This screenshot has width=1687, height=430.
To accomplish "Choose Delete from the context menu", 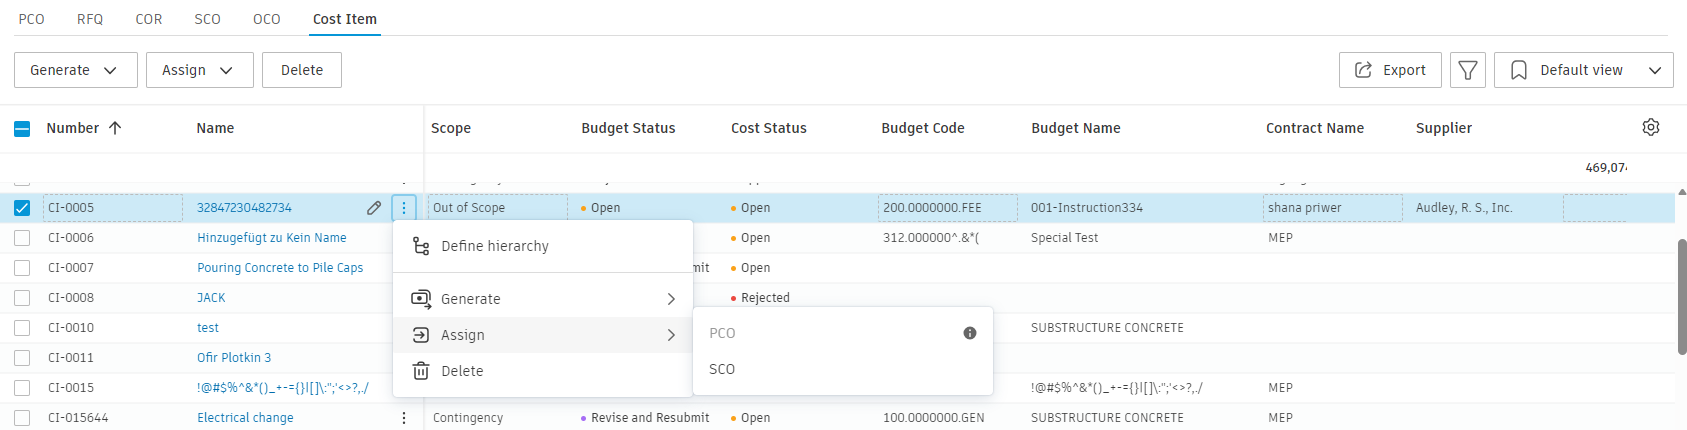I will click(543, 371).
